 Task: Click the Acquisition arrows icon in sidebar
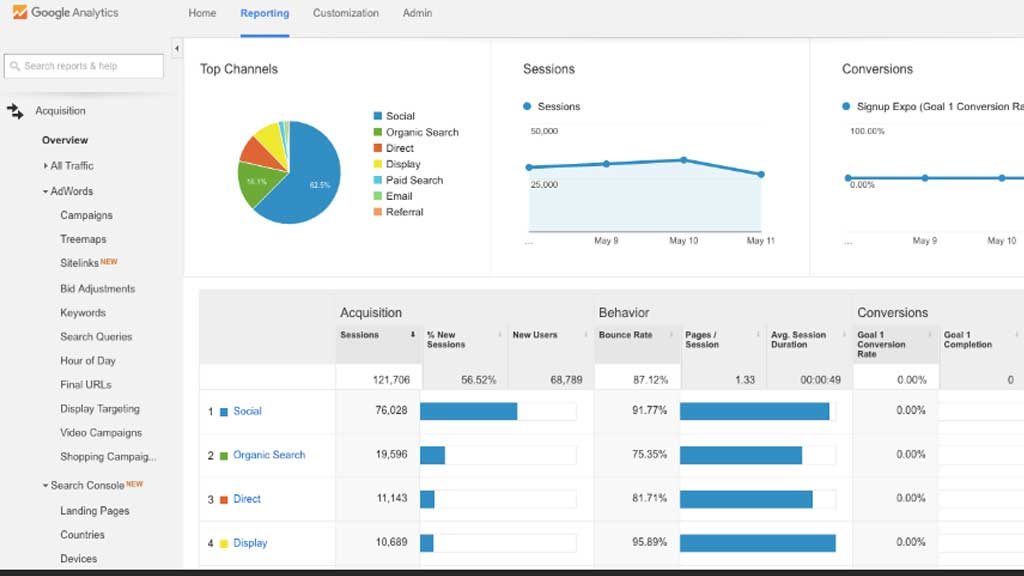pos(15,111)
